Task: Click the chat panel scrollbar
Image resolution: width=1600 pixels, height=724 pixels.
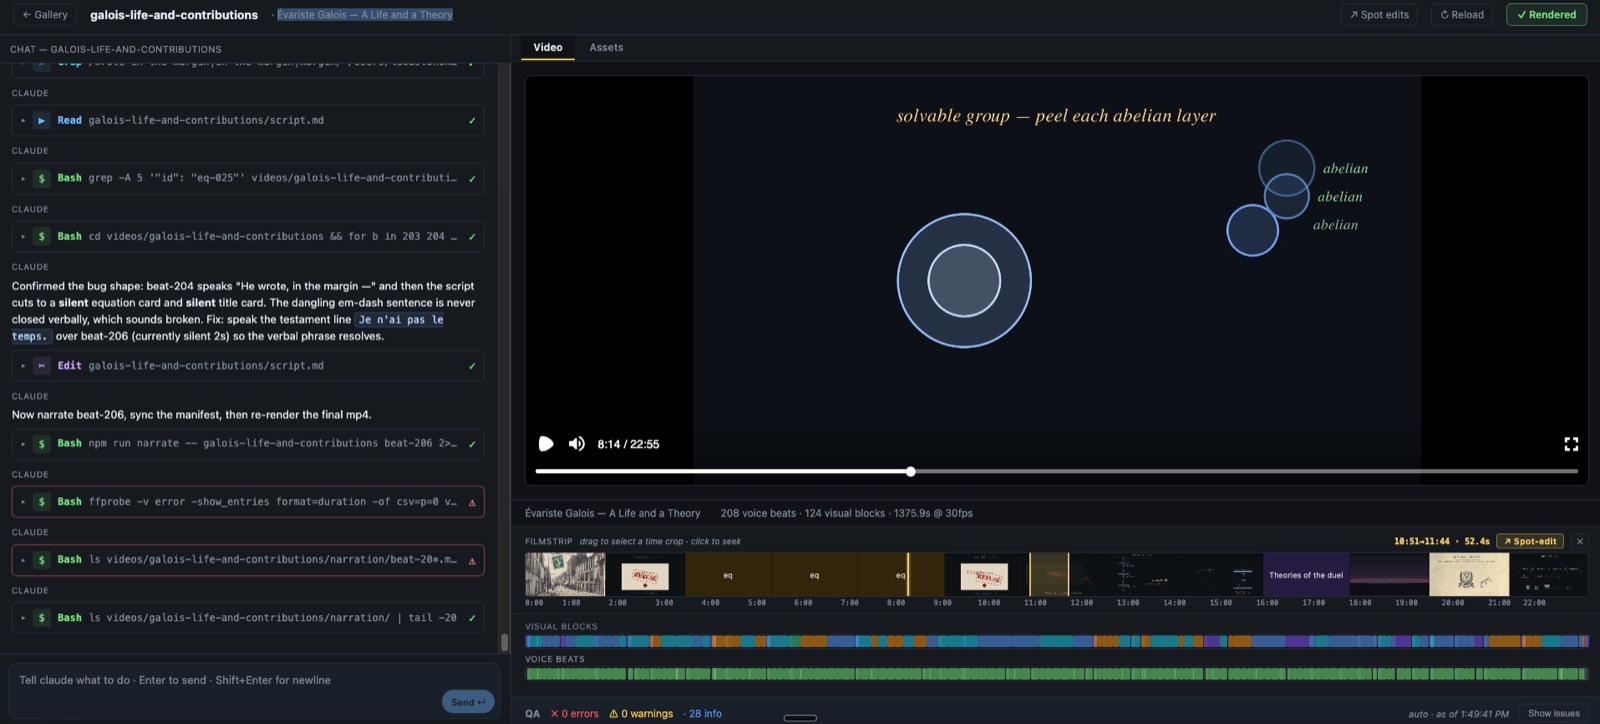Action: [x=504, y=641]
